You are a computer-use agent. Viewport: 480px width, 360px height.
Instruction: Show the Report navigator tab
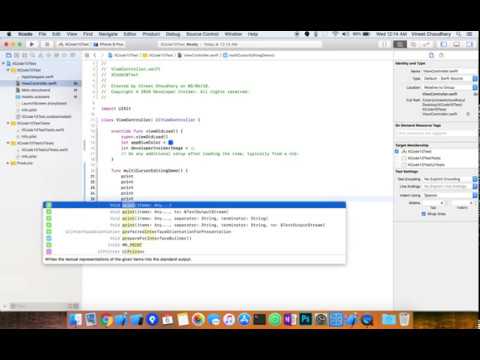(x=73, y=55)
